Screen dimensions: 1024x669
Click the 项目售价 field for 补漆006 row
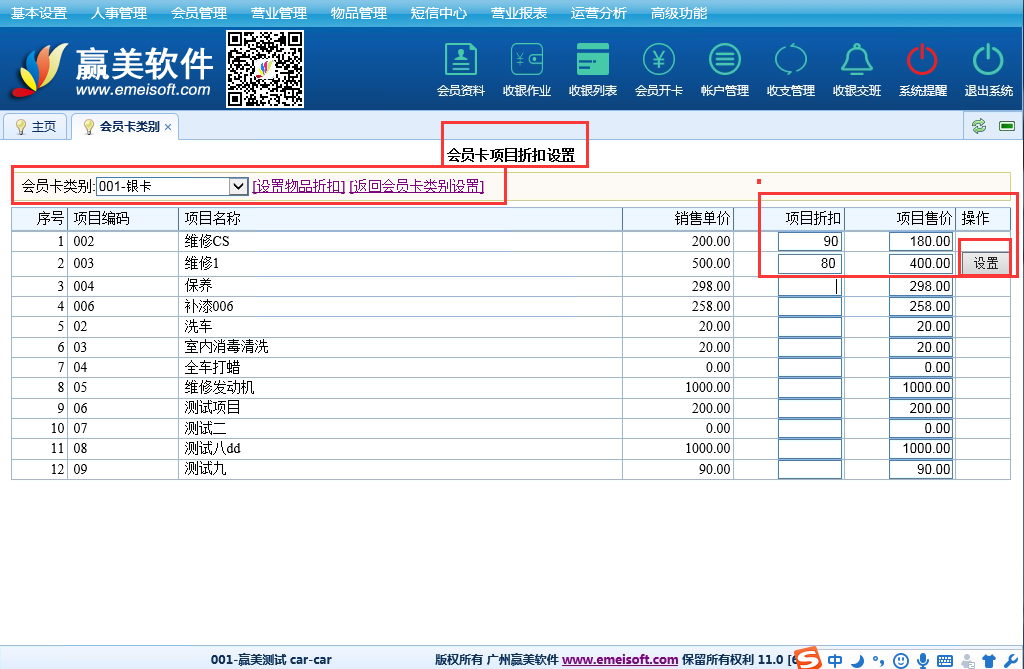(x=920, y=307)
